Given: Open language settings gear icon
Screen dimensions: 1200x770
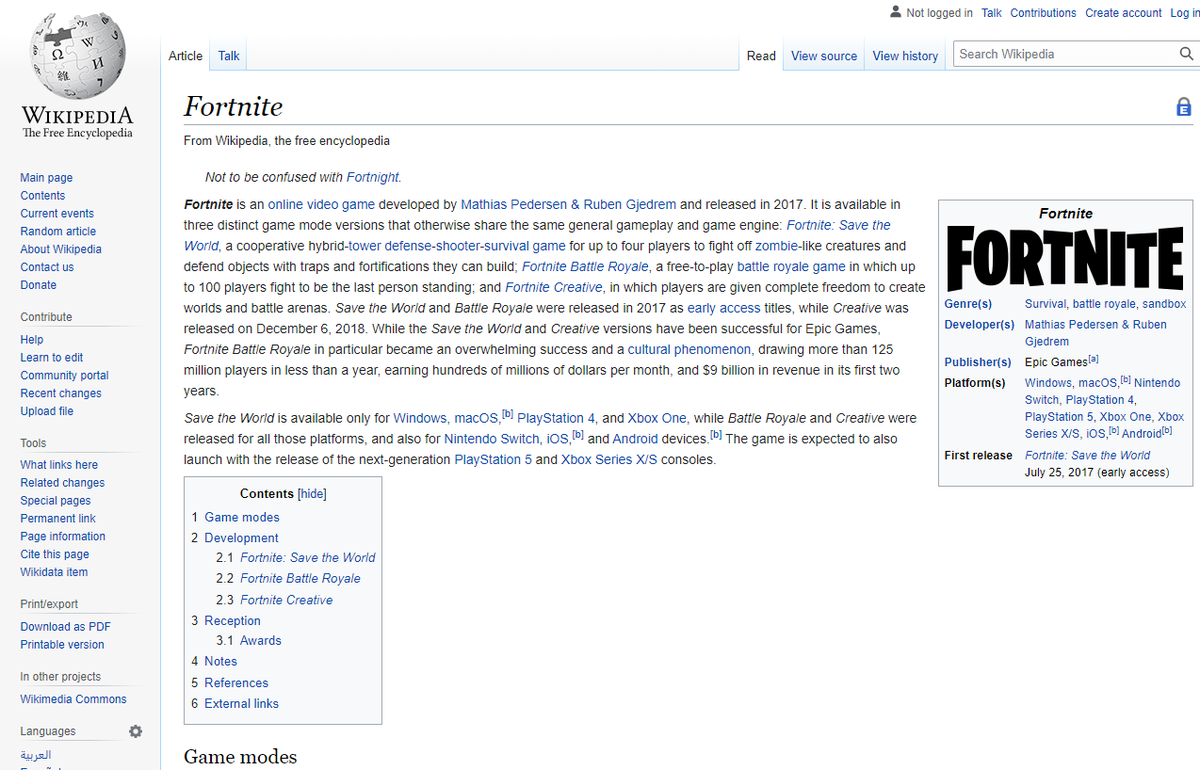Looking at the screenshot, I should click(136, 731).
